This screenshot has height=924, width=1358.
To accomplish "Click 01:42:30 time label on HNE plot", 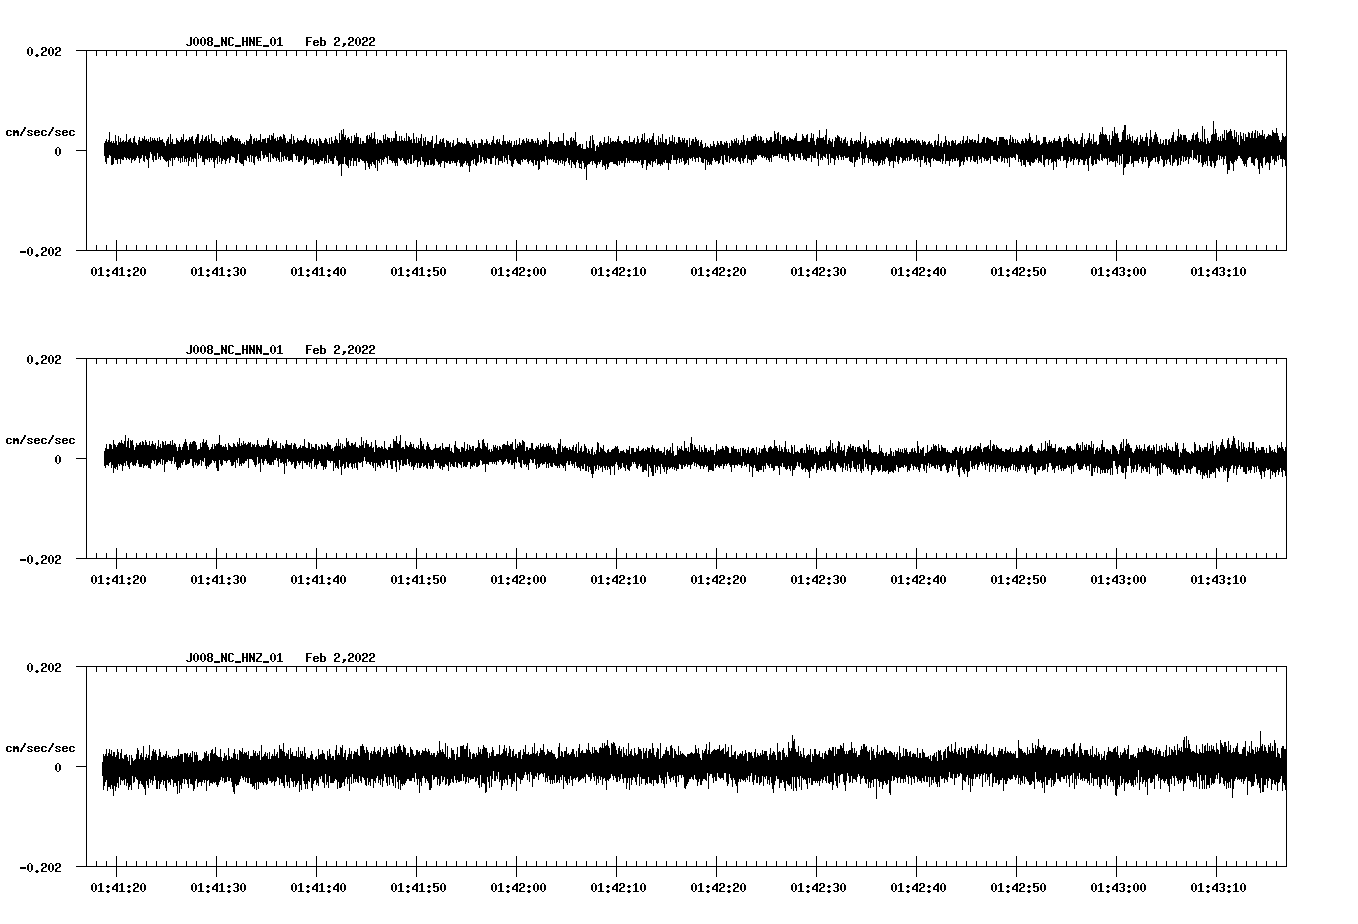I will tap(818, 272).
